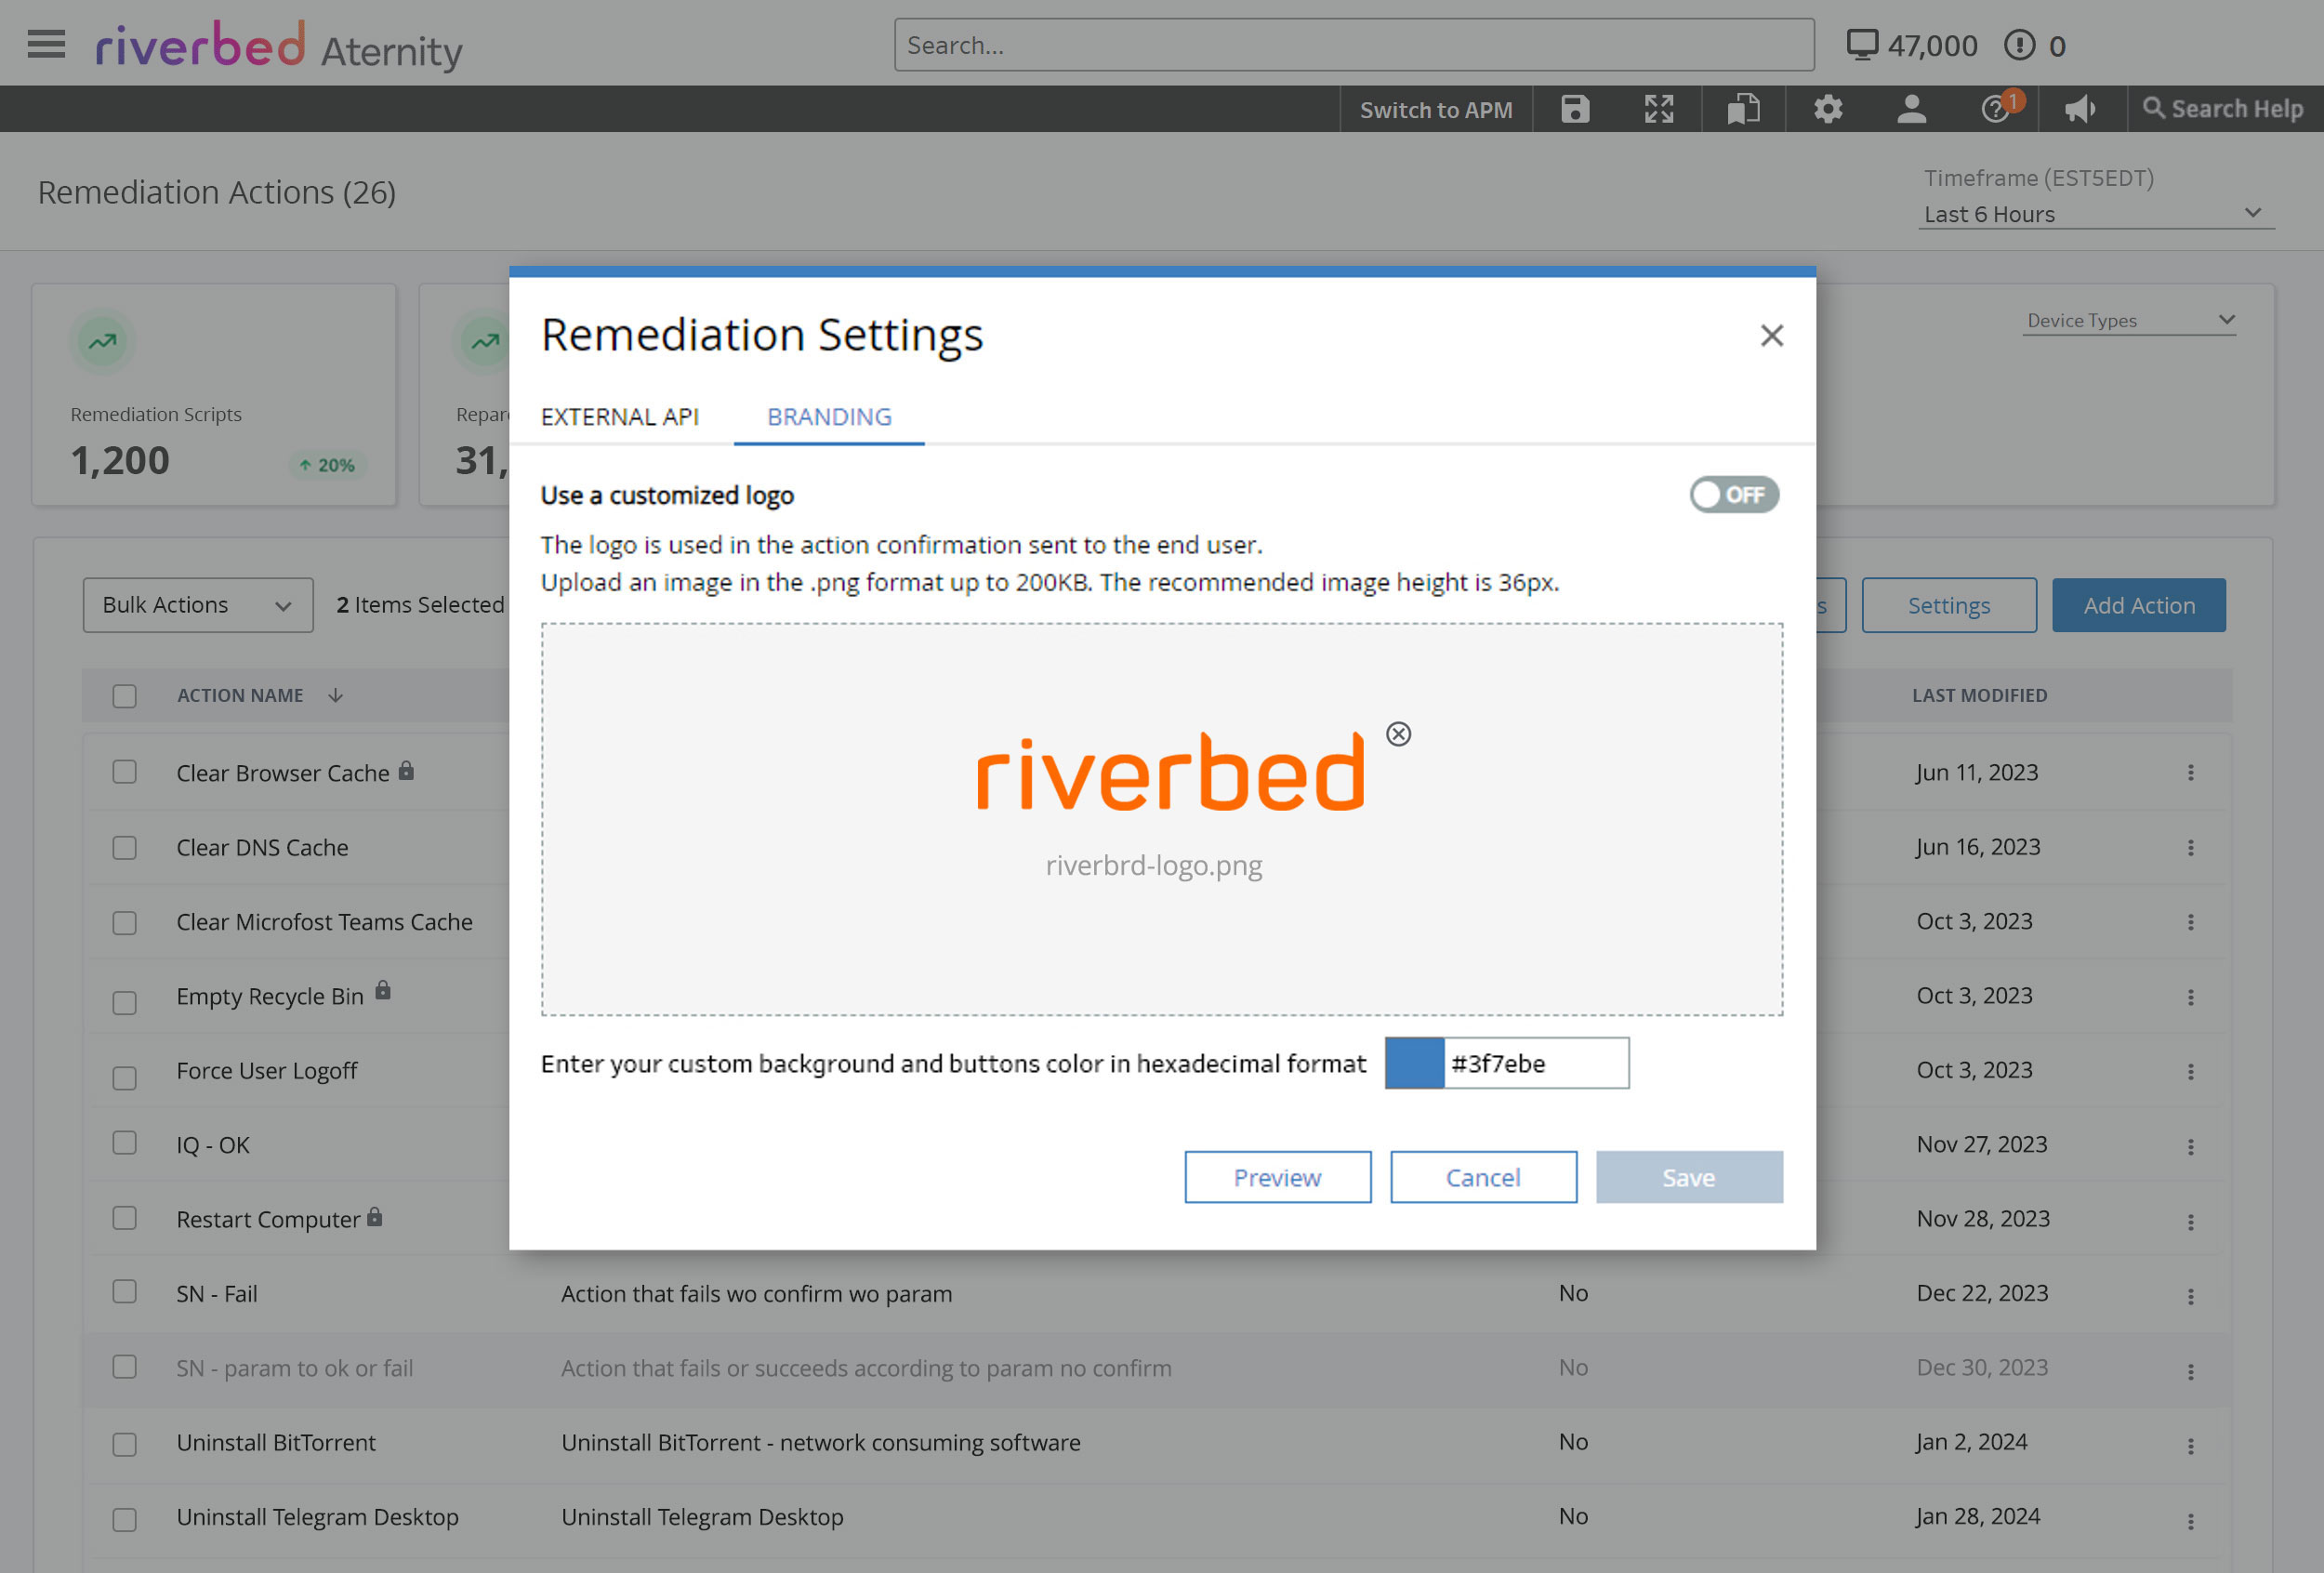Screen dimensions: 2324x1573
Task: Sort by Action Name arrow
Action: tap(335, 695)
